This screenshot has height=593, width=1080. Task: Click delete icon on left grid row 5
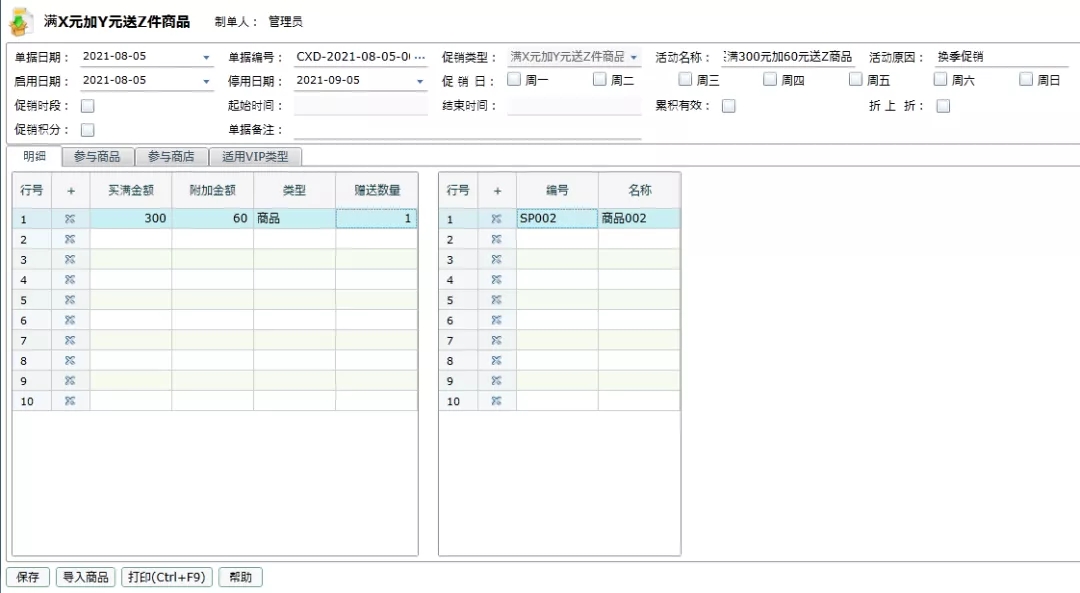pyautogui.click(x=70, y=300)
